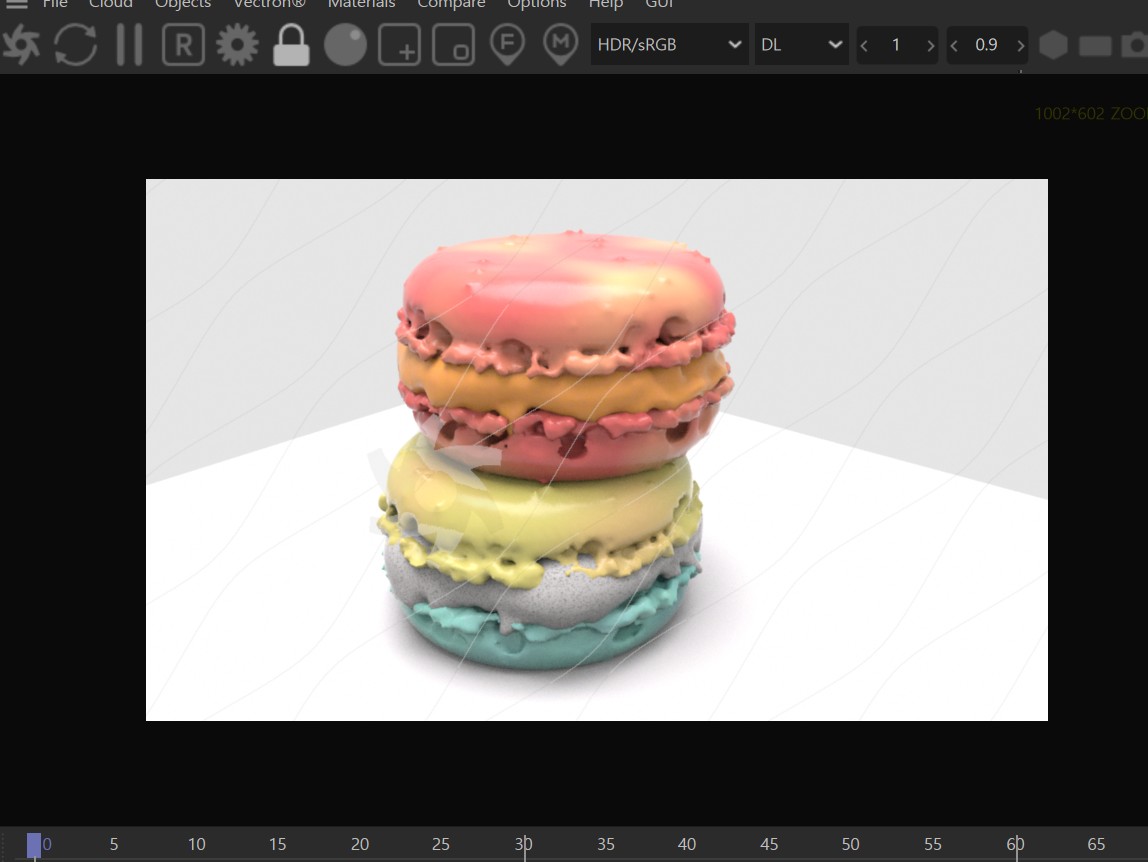The height and width of the screenshot is (862, 1148).
Task: Click the R reset data icon
Action: [x=183, y=45]
